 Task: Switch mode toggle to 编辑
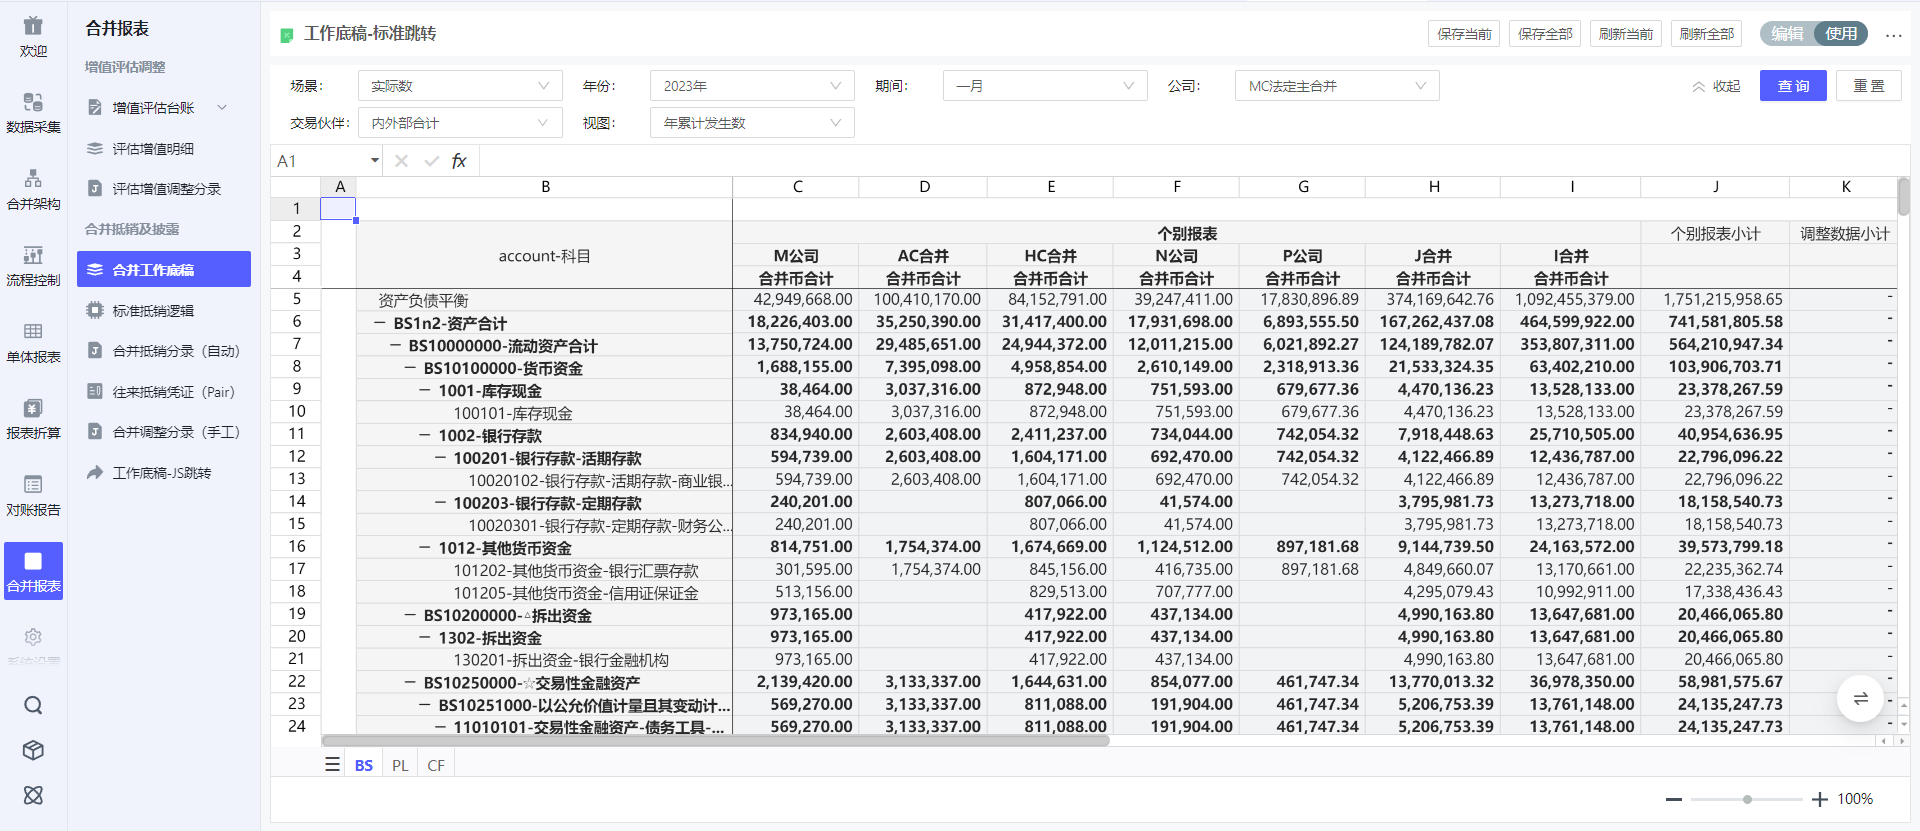[x=1787, y=34]
